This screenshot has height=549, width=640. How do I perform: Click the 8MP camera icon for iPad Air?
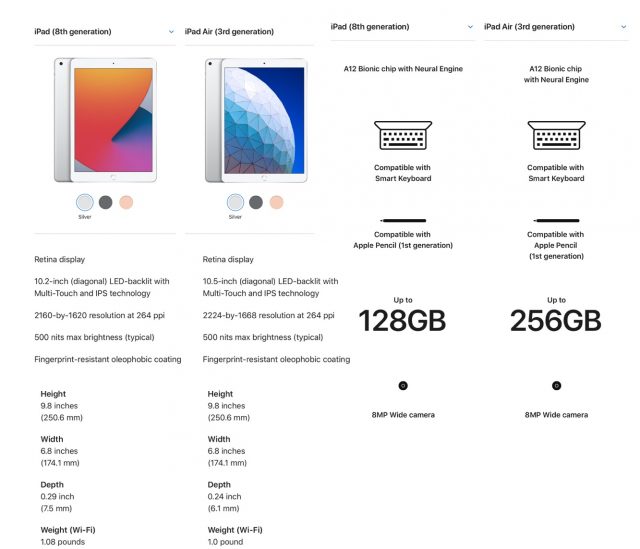click(556, 385)
